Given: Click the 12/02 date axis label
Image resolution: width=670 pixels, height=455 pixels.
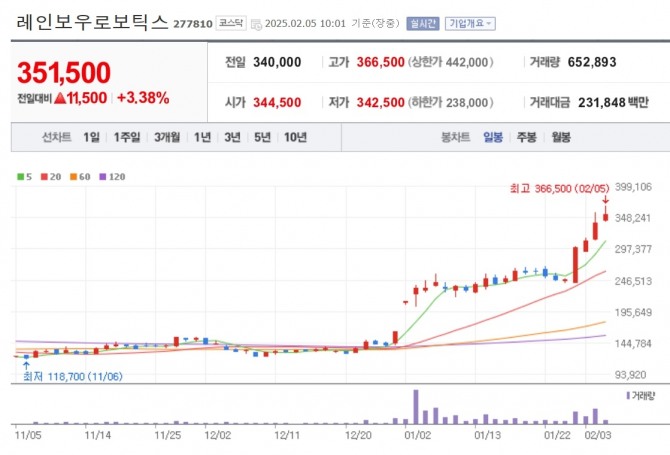Looking at the screenshot, I should coord(217,435).
